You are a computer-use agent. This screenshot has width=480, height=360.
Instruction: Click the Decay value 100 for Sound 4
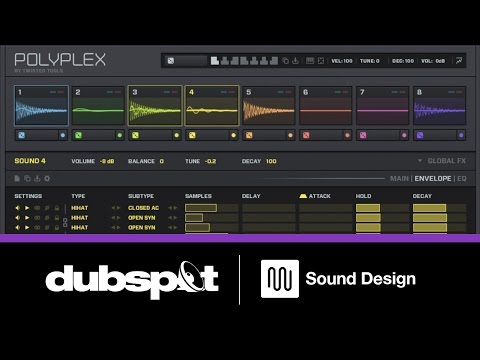[x=271, y=161]
